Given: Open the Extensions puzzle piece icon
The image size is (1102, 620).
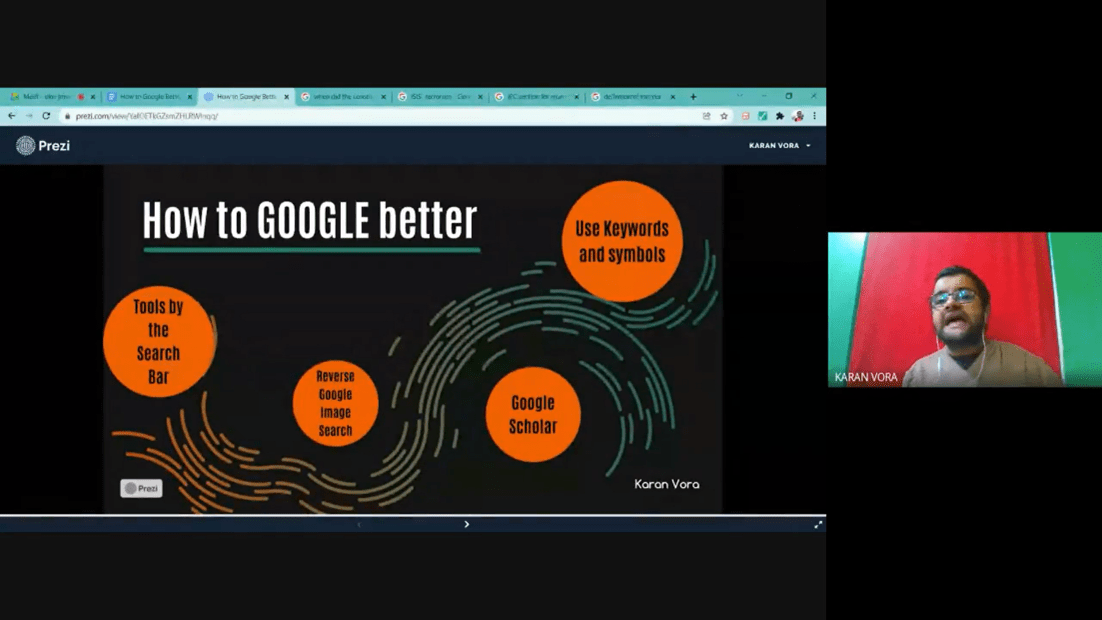Looking at the screenshot, I should click(780, 115).
